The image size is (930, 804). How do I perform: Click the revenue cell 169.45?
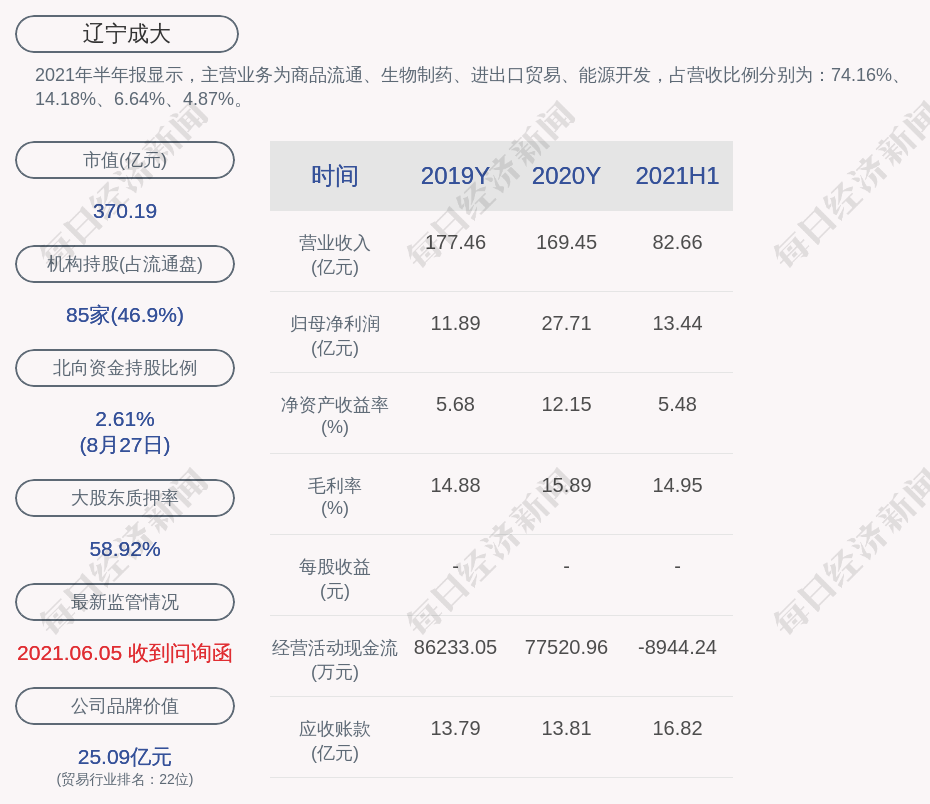point(566,243)
